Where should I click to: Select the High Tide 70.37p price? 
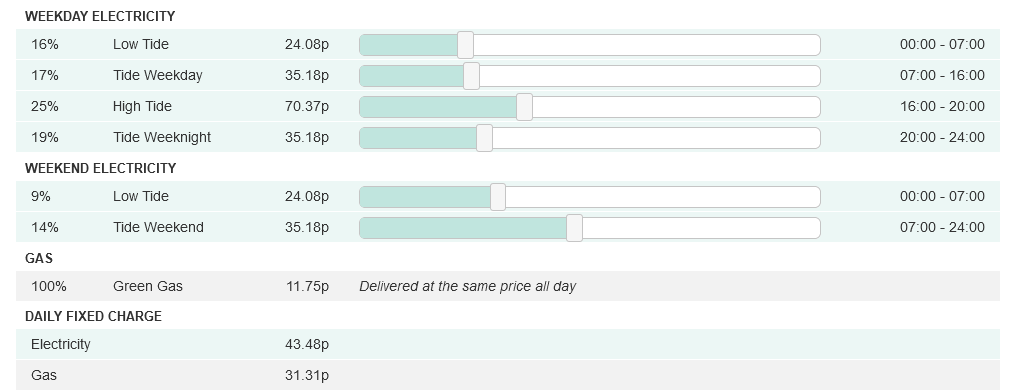pyautogui.click(x=306, y=106)
